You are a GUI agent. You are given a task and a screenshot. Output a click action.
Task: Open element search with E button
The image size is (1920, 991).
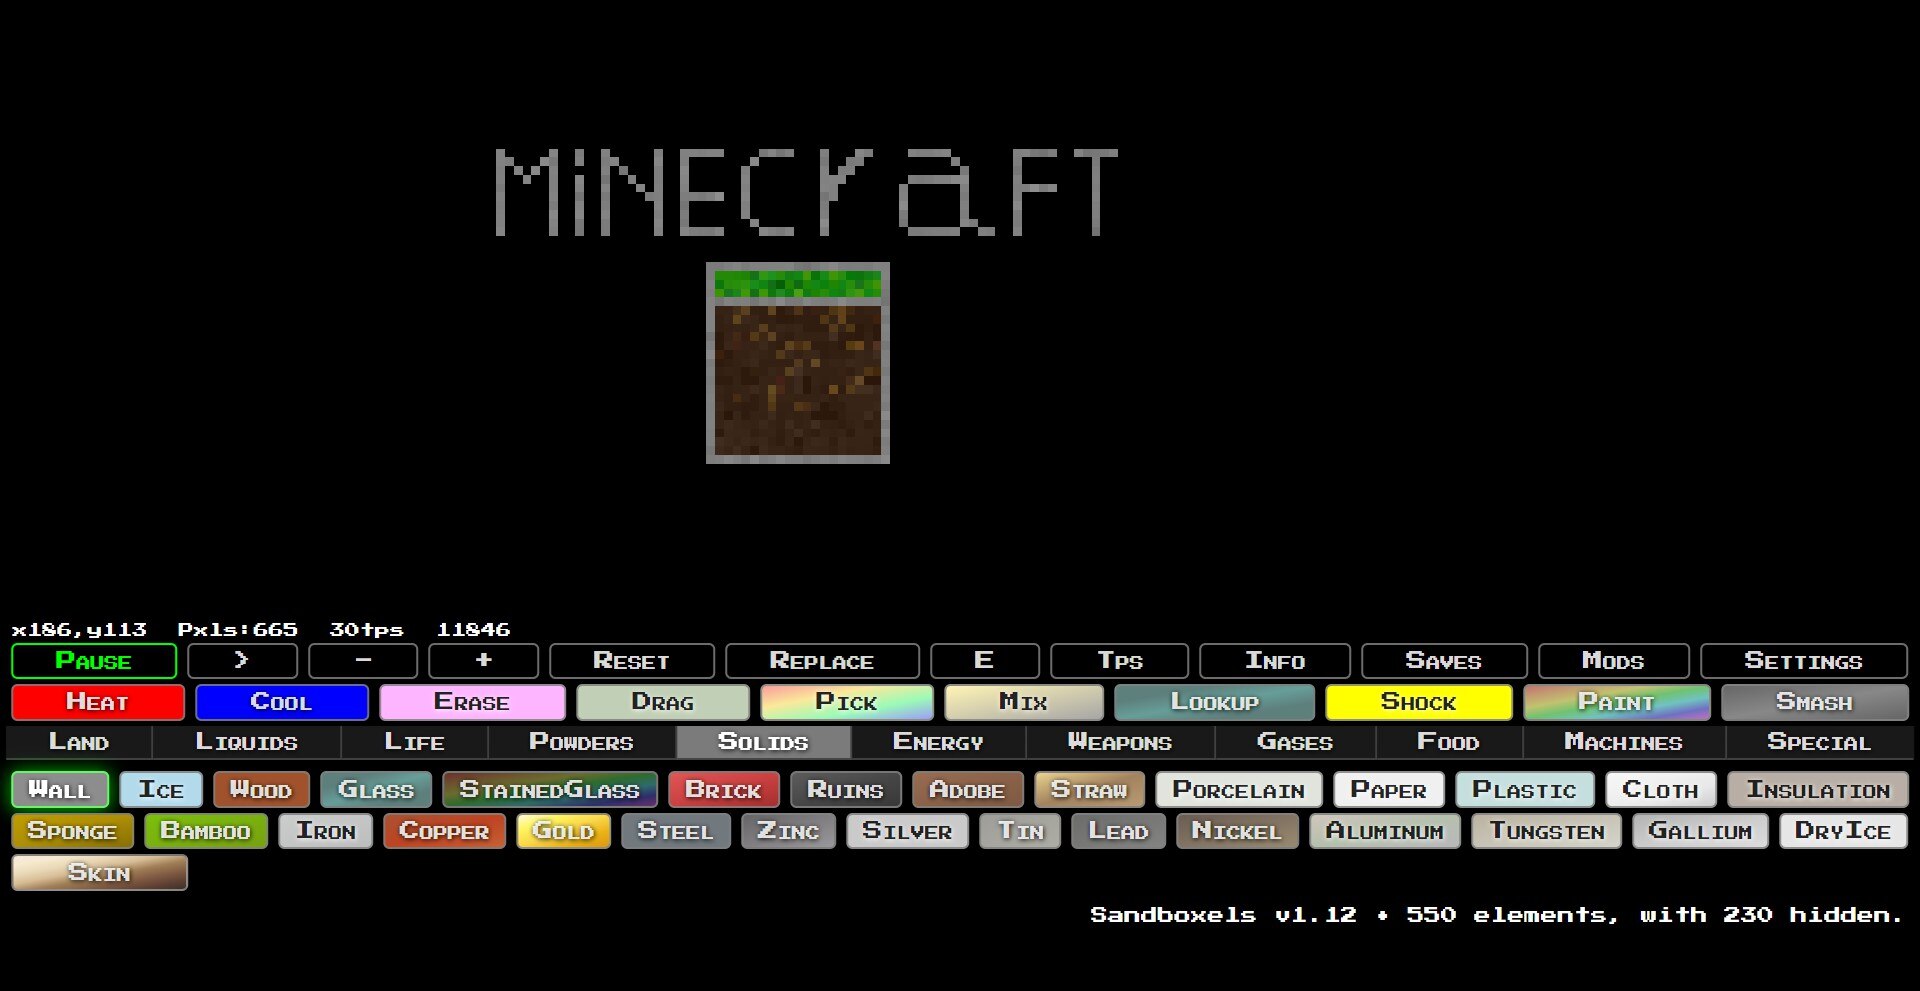tap(984, 661)
